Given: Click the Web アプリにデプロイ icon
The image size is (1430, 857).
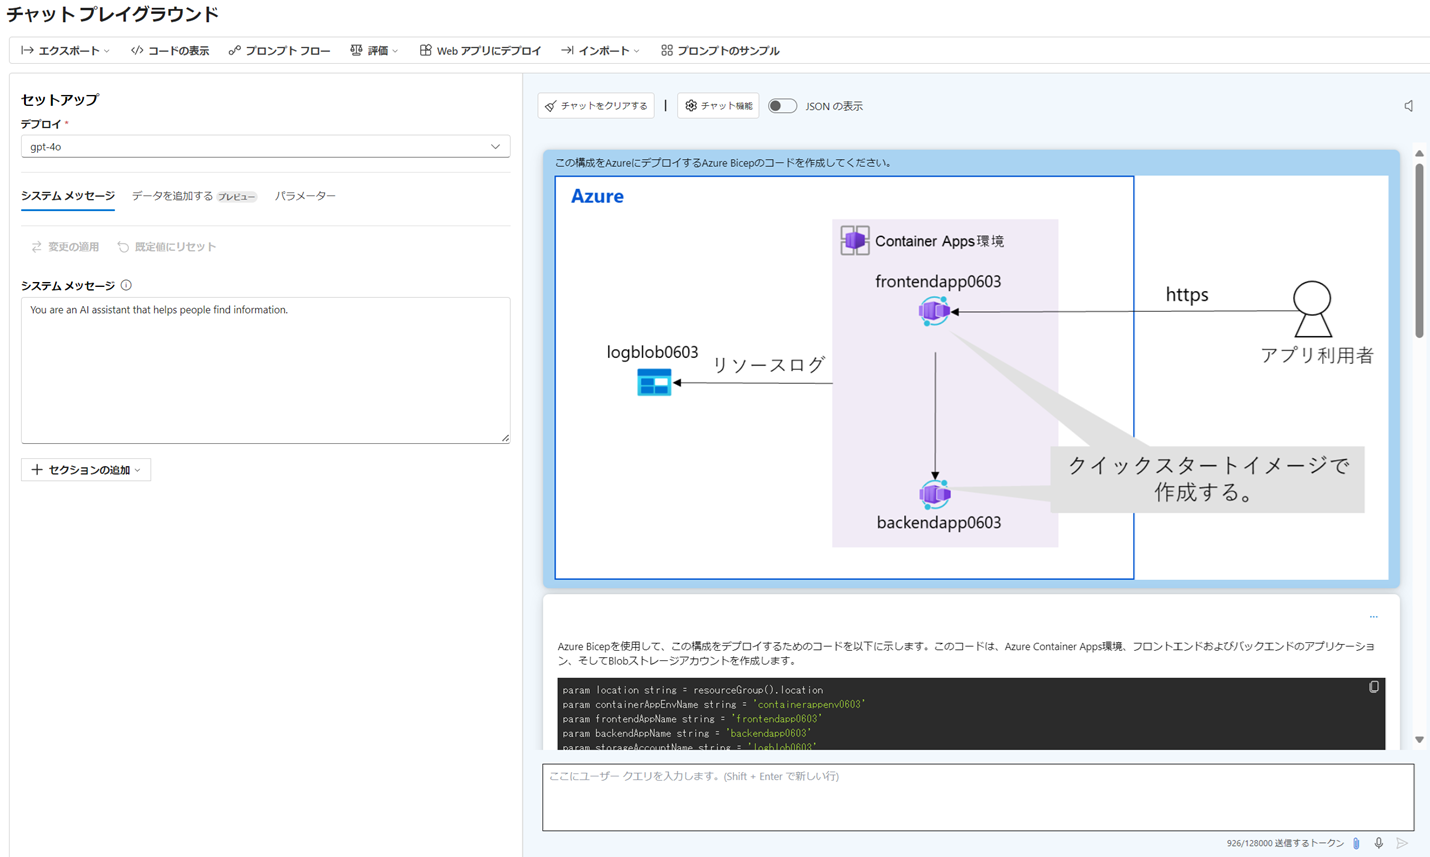Looking at the screenshot, I should pyautogui.click(x=425, y=50).
